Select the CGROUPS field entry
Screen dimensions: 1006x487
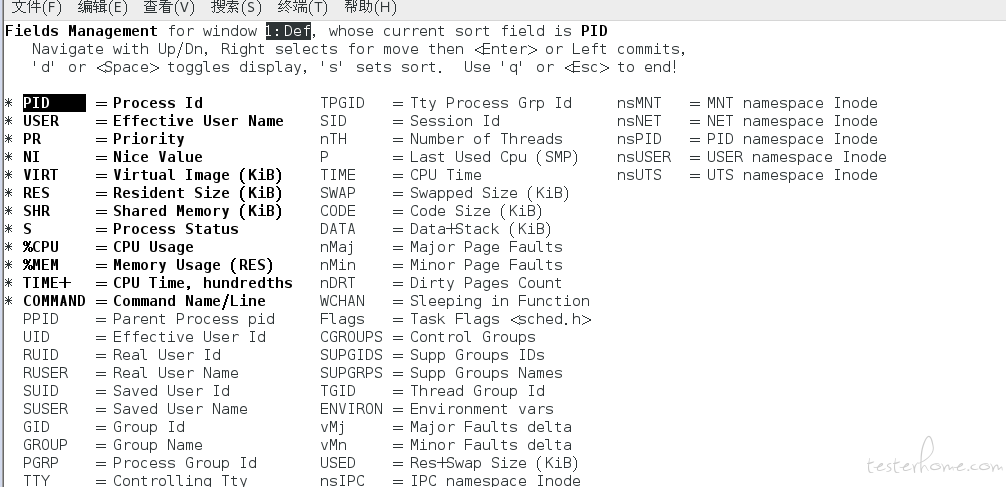coord(427,337)
